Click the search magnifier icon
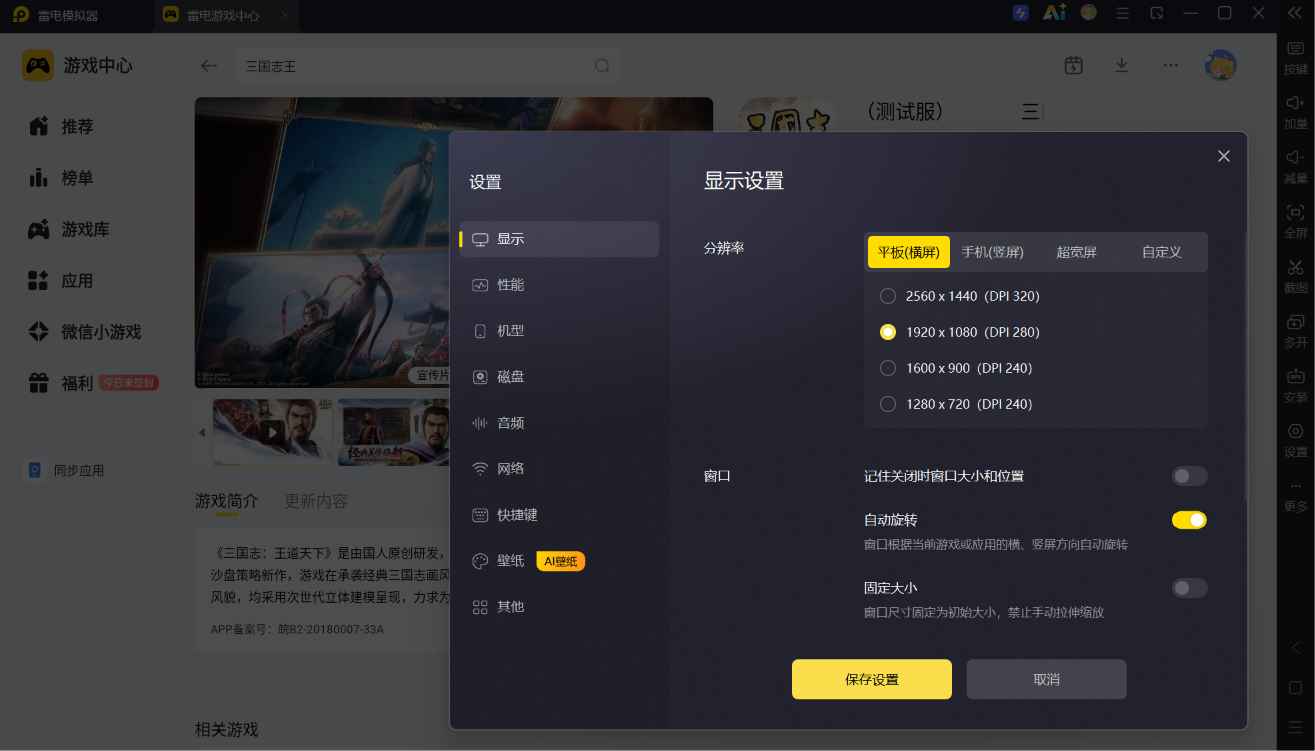 pyautogui.click(x=602, y=66)
